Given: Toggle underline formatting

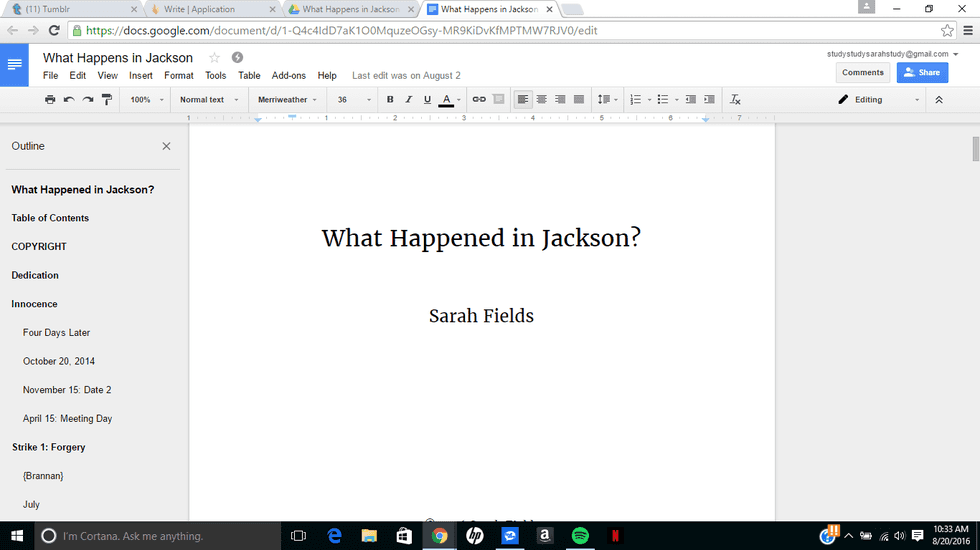Looking at the screenshot, I should [x=427, y=100].
